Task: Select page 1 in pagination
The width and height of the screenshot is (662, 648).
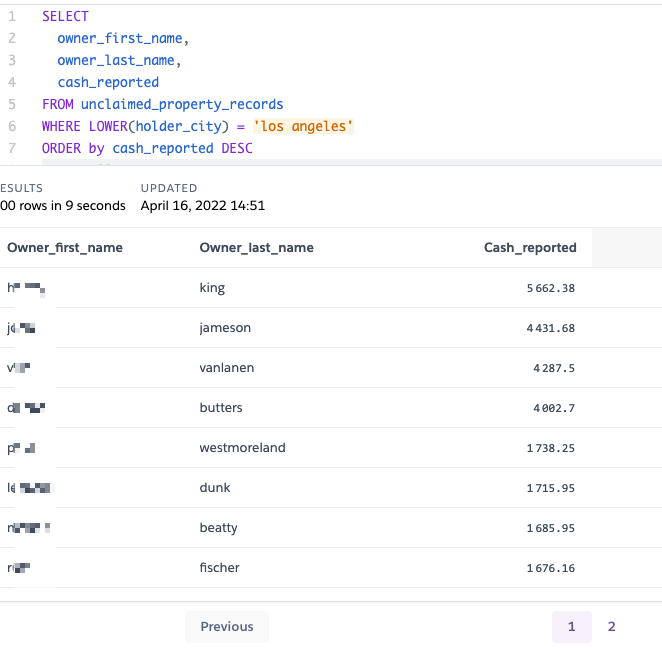Action: click(x=571, y=627)
